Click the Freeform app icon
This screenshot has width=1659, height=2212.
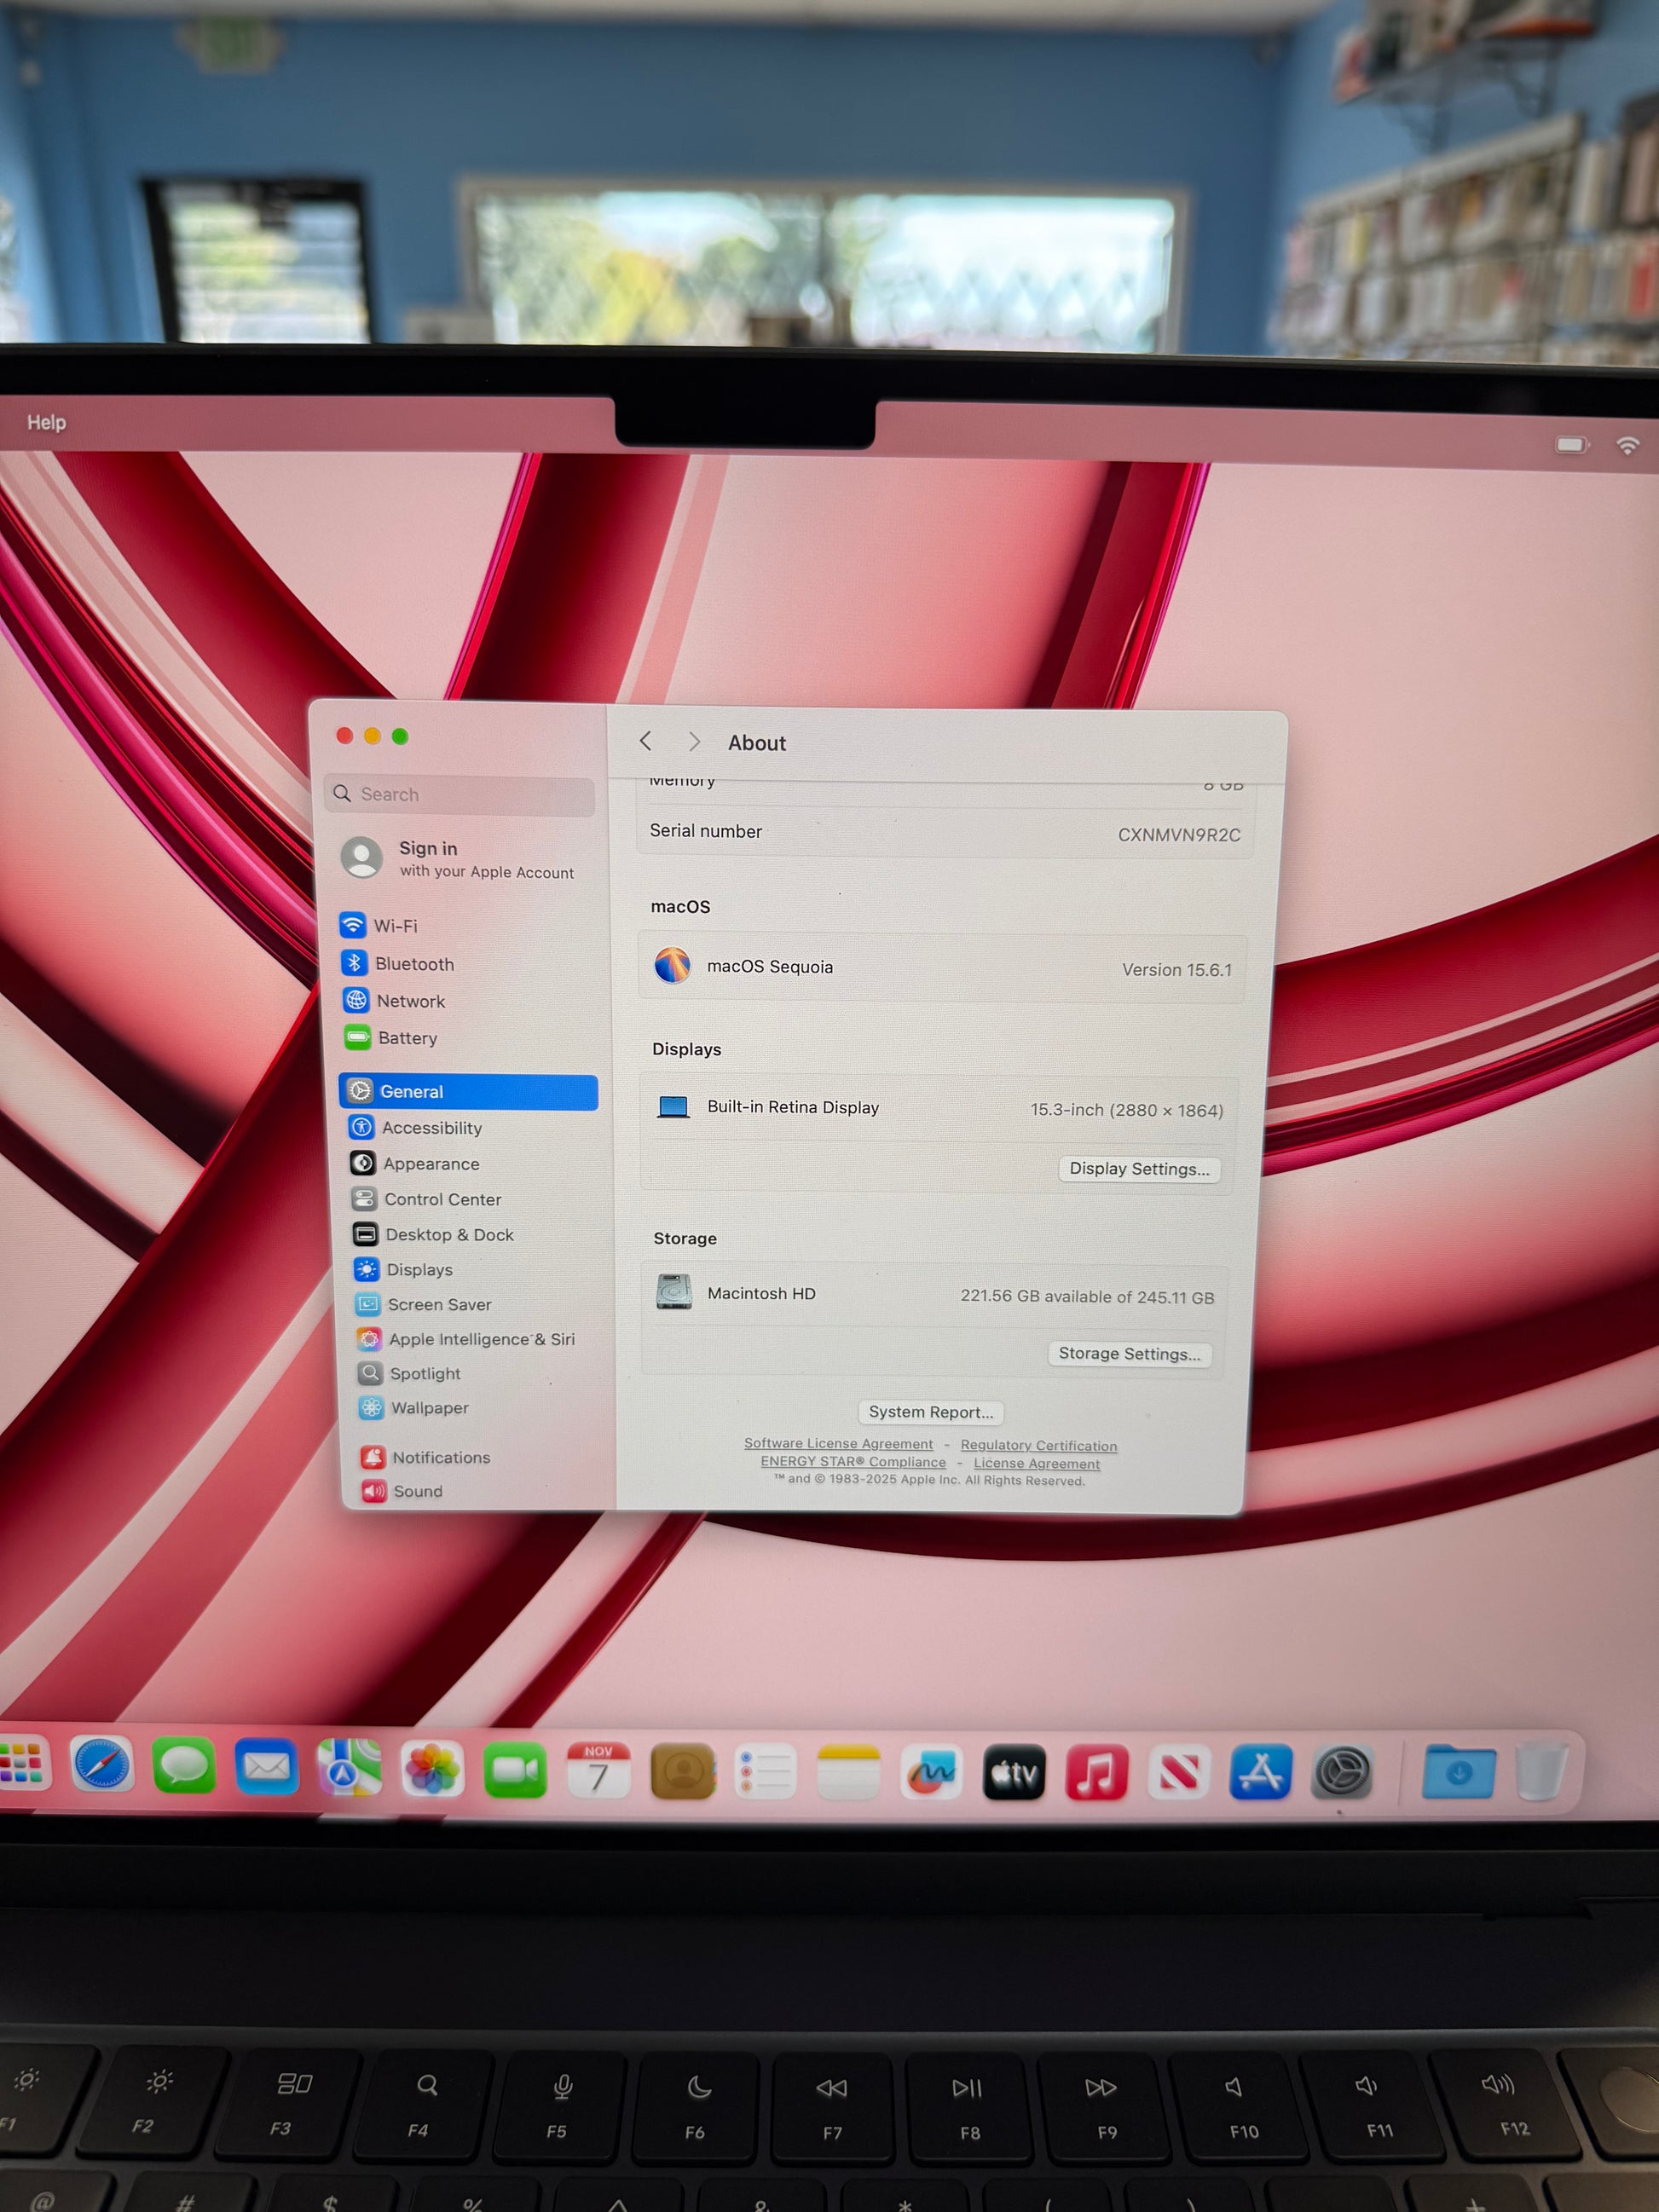click(x=931, y=1773)
